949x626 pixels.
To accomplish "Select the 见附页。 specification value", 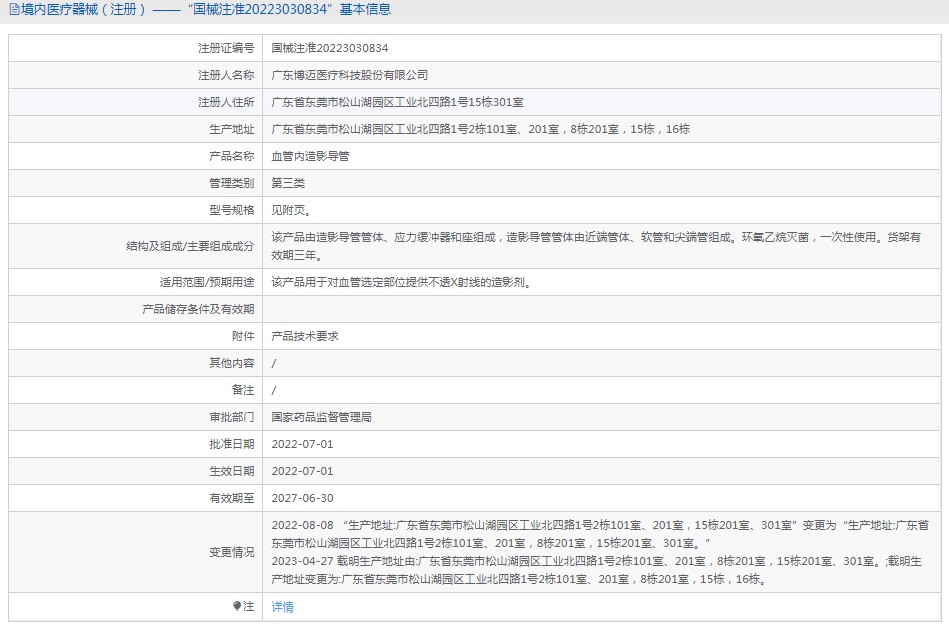I will point(292,210).
